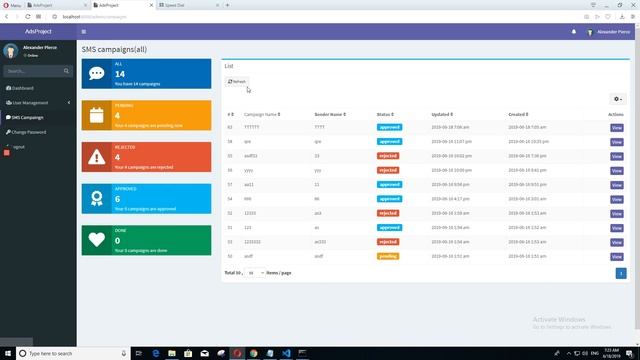The image size is (640, 360).
Task: Click the "You have 14 campaigns" text
Action: 137,84
